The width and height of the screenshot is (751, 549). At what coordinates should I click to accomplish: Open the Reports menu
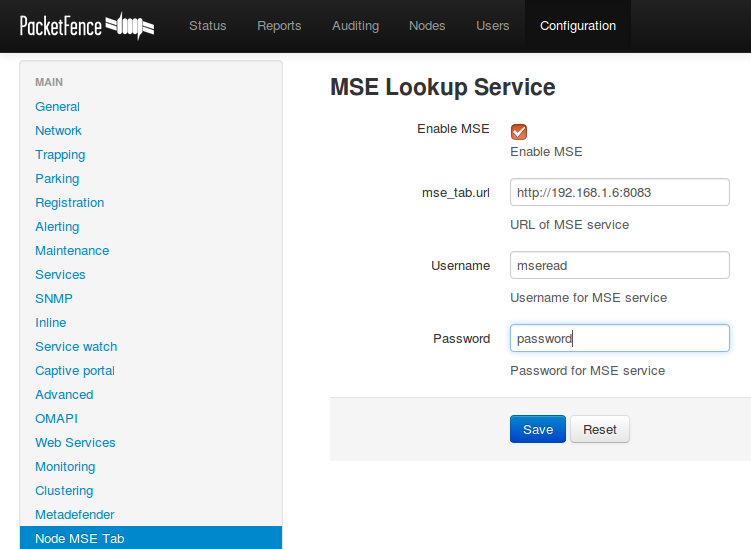tap(279, 26)
